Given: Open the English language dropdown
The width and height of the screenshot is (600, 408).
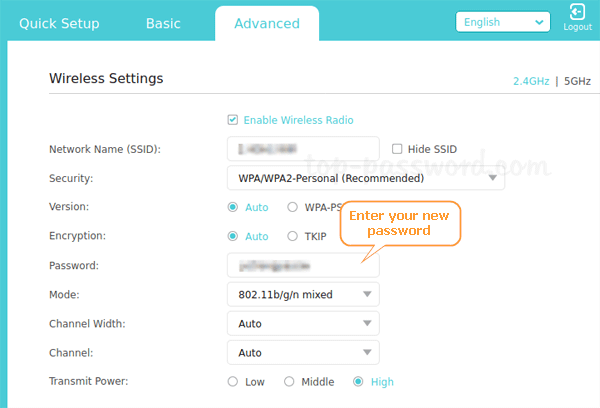Looking at the screenshot, I should [502, 21].
